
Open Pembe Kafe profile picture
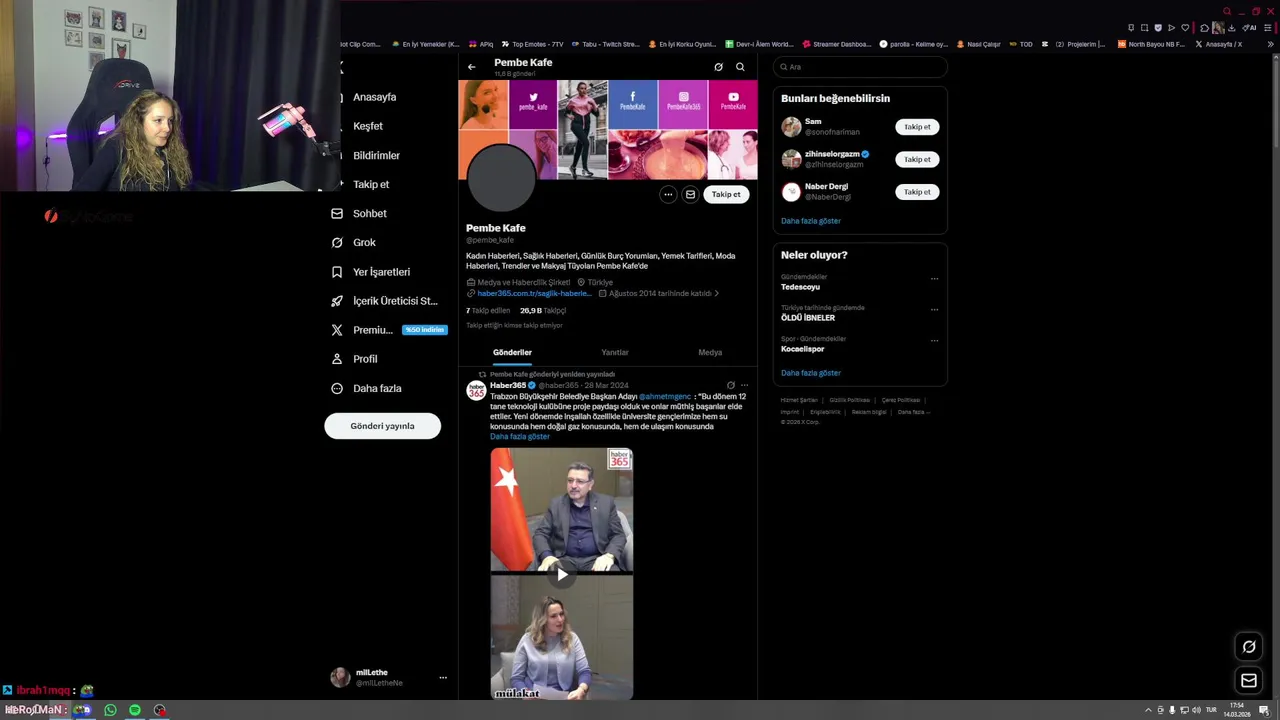click(502, 178)
